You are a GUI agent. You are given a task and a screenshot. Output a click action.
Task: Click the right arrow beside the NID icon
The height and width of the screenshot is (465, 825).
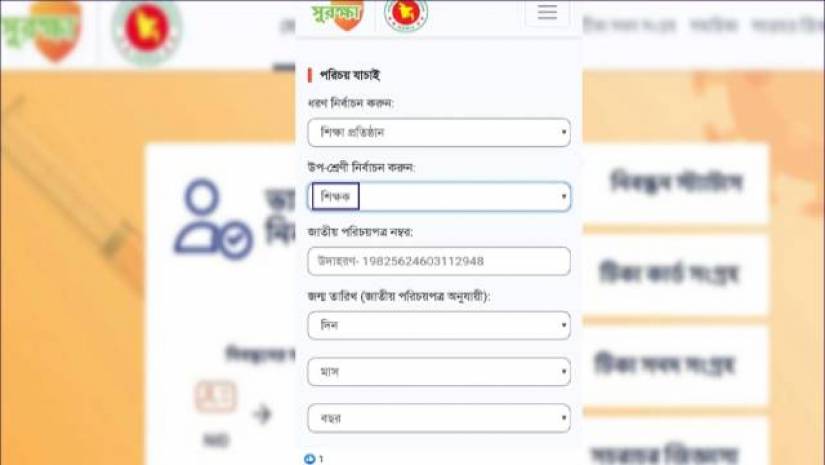pyautogui.click(x=263, y=415)
